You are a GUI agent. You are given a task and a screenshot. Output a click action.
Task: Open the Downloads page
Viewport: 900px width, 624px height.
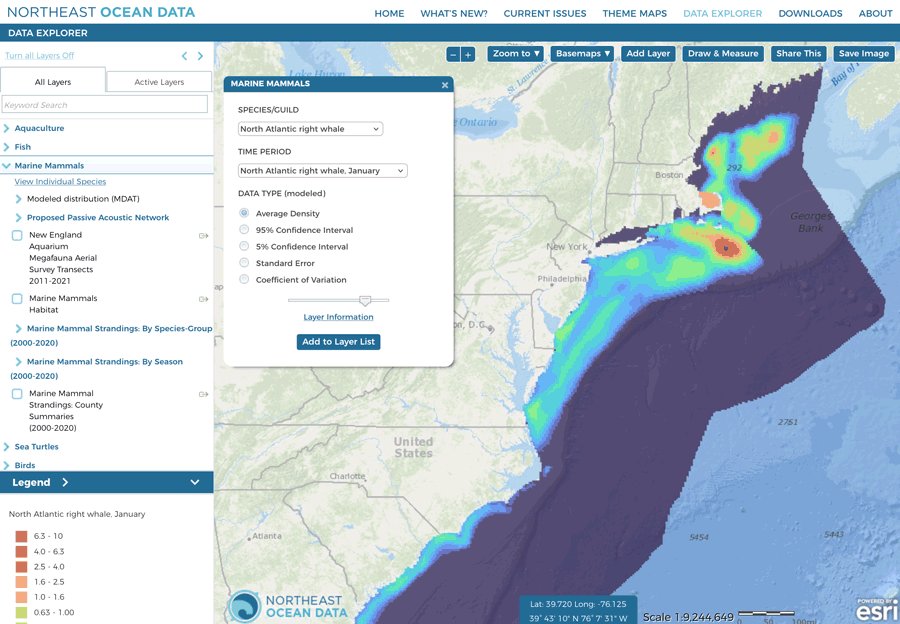tap(810, 13)
